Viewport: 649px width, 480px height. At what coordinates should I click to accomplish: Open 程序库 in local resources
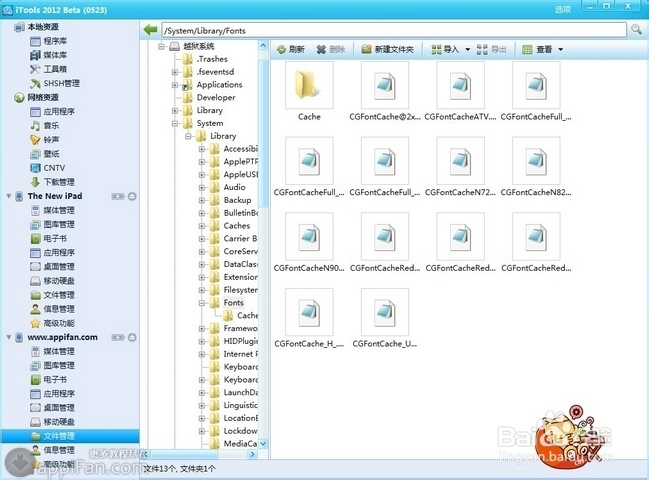pyautogui.click(x=49, y=41)
